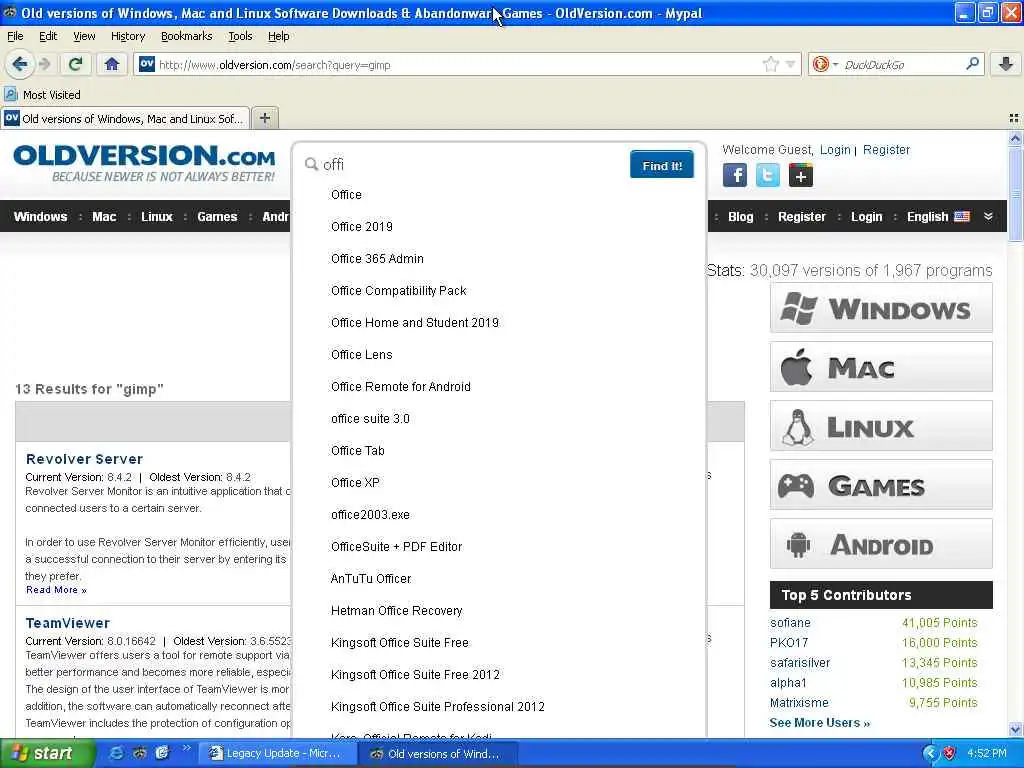Select Kingsoft Office Suite Free 2012
The width and height of the screenshot is (1024, 768).
[415, 675]
